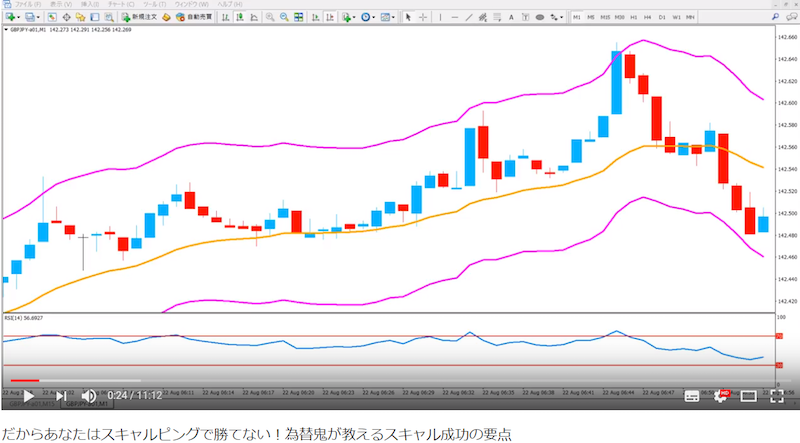Viewport: 800px width, 443px height.
Task: Click the 新規注文 new order button
Action: (x=139, y=17)
